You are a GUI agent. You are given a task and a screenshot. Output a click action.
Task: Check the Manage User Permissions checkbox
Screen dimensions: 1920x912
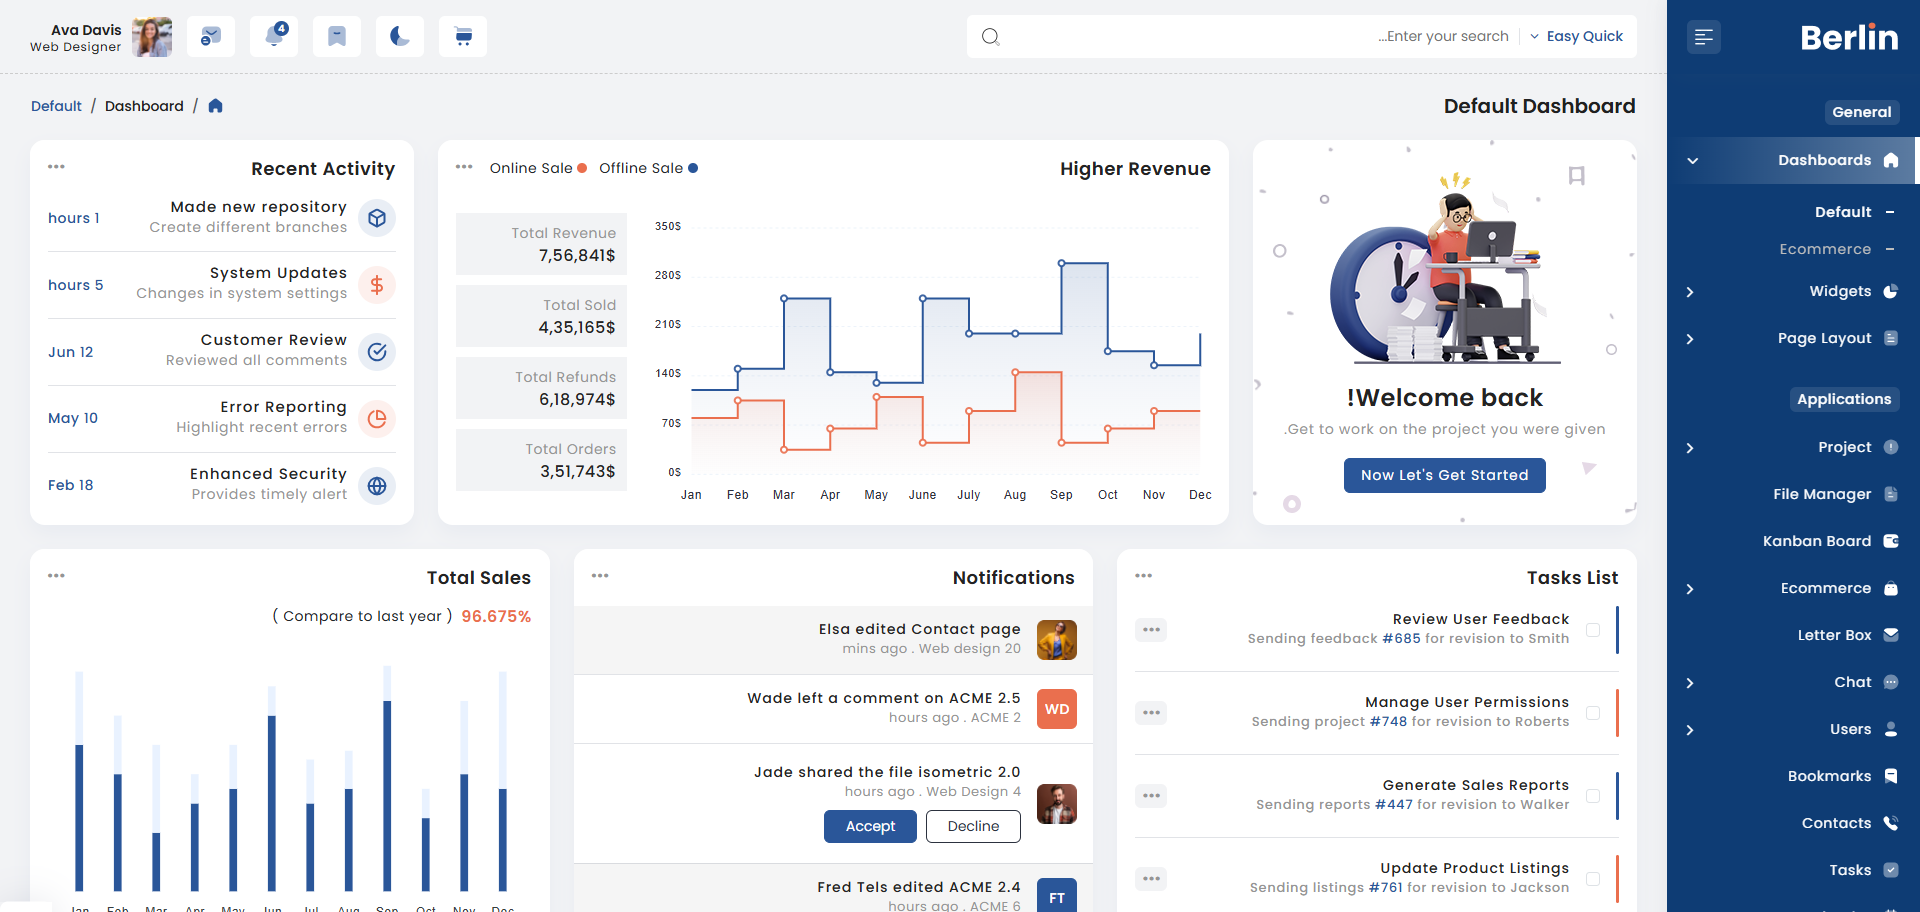1593,713
